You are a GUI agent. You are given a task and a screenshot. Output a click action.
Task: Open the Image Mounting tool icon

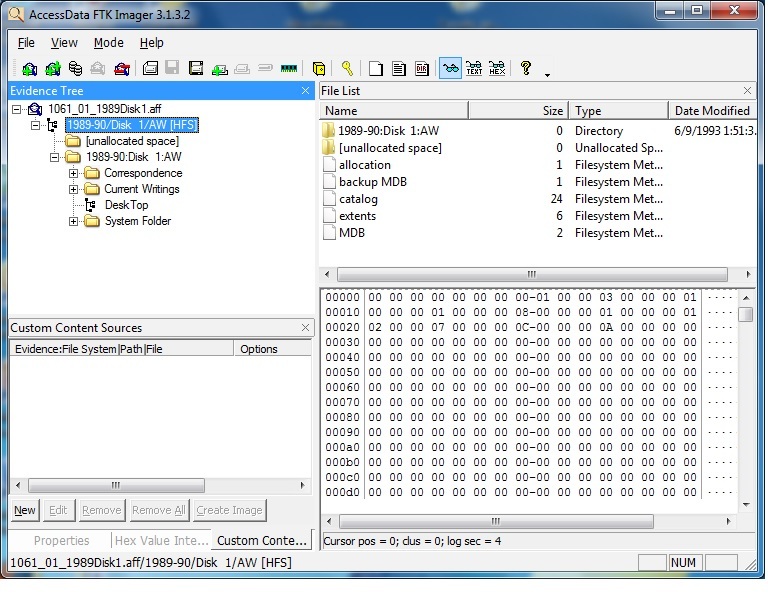pos(75,69)
